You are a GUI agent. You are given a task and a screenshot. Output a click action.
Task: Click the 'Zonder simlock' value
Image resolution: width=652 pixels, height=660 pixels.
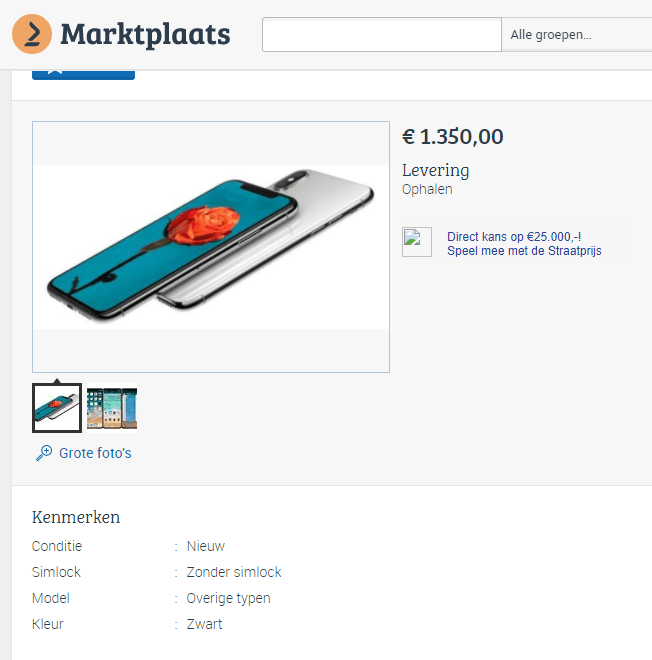pos(234,572)
